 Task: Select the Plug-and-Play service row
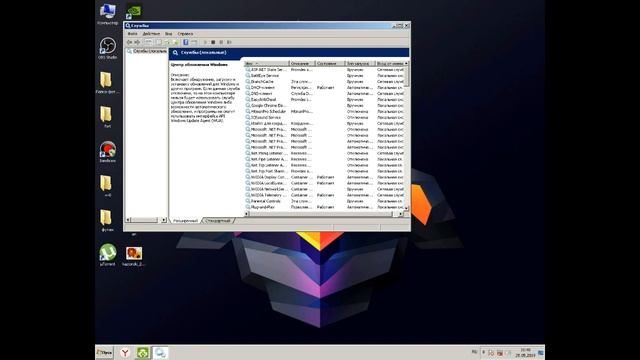[x=324, y=207]
